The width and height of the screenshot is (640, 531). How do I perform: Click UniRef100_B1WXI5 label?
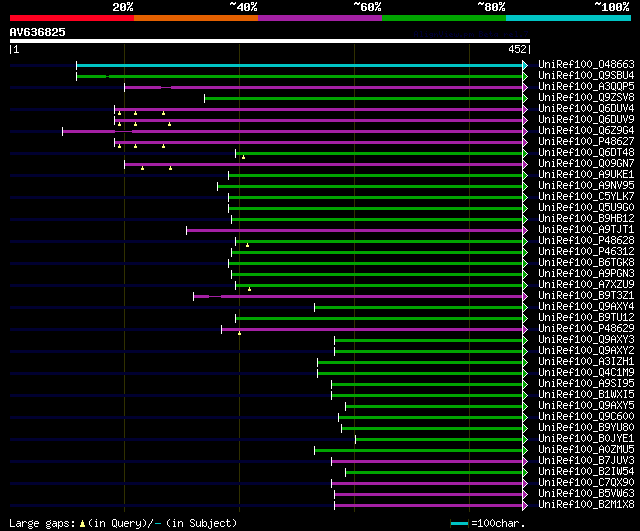pyautogui.click(x=586, y=395)
